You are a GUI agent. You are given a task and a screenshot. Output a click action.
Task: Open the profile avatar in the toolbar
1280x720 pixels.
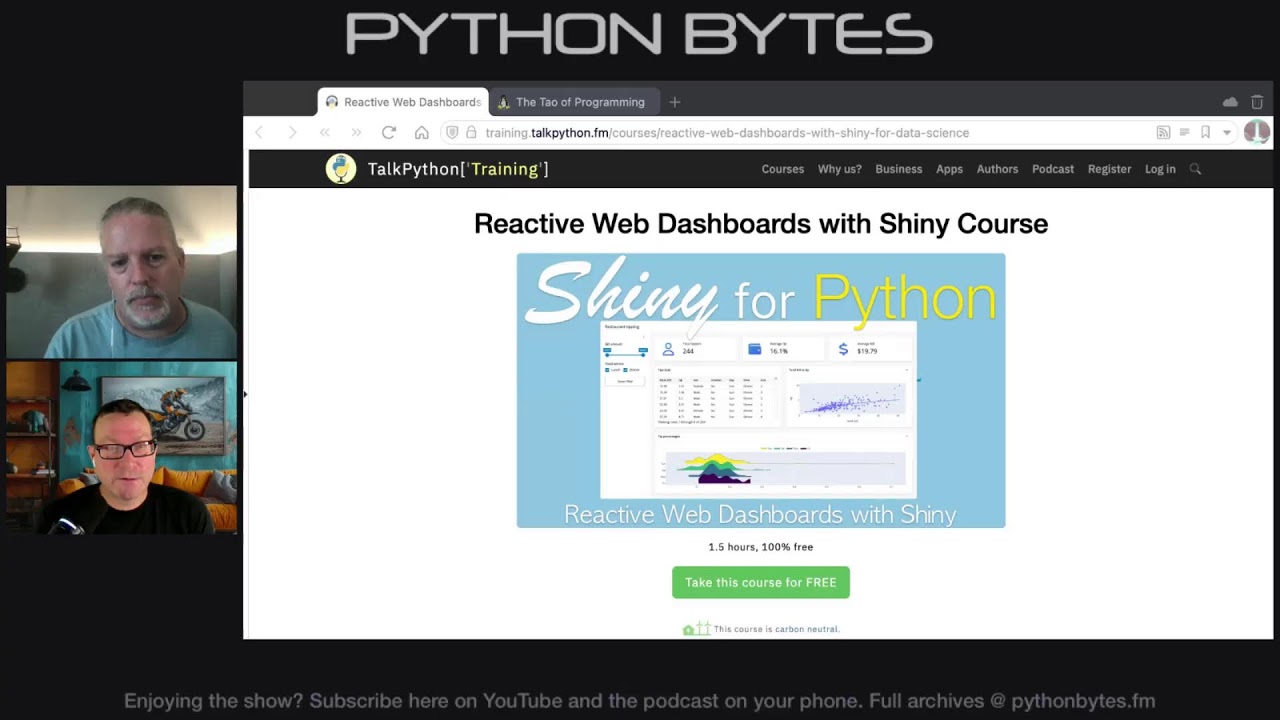pyautogui.click(x=1257, y=132)
